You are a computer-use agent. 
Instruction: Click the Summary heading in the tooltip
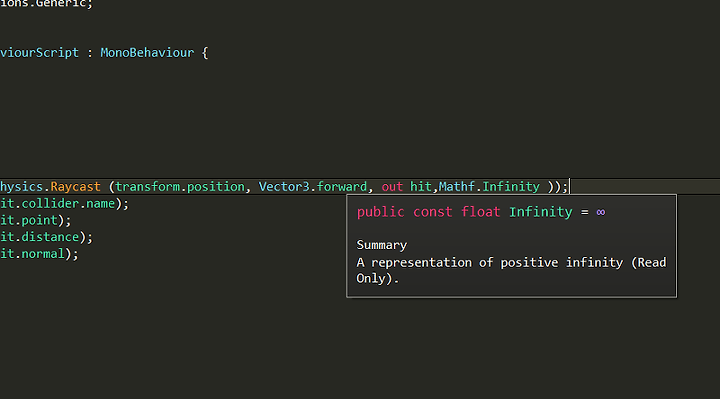382,245
